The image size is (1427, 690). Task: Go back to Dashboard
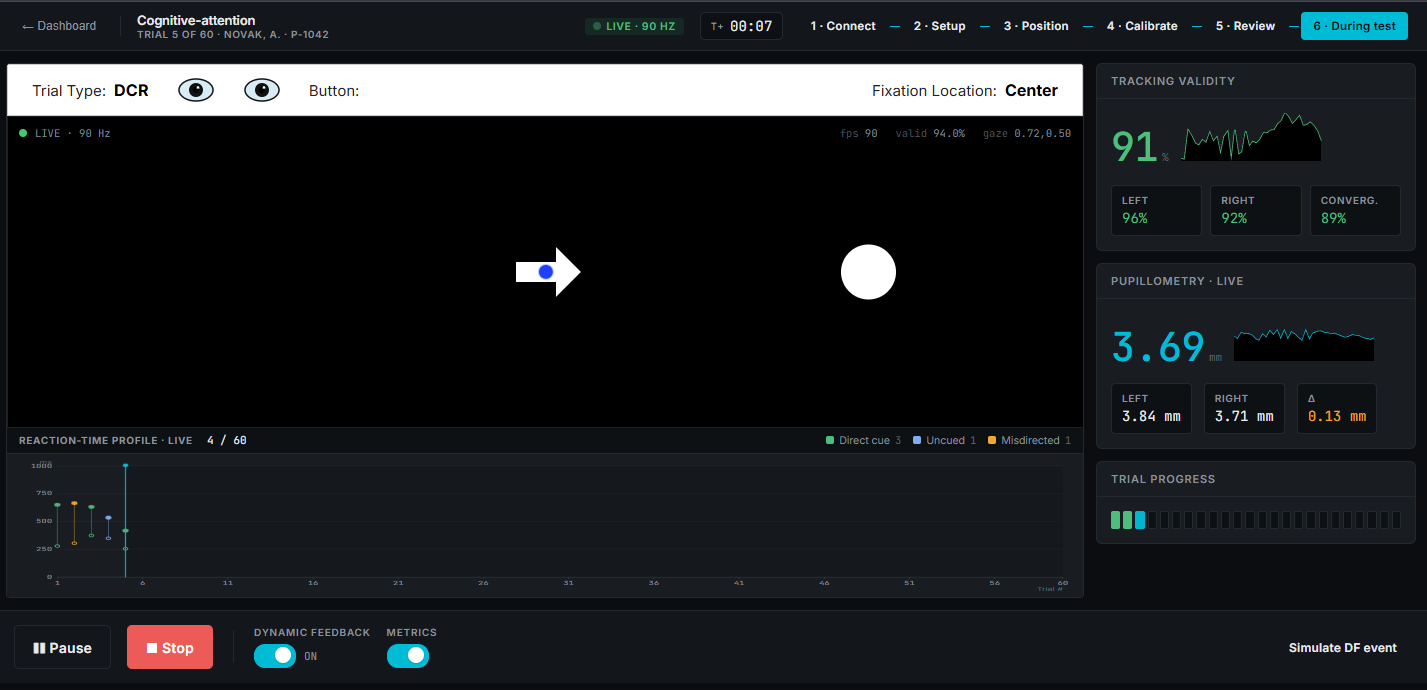59,26
